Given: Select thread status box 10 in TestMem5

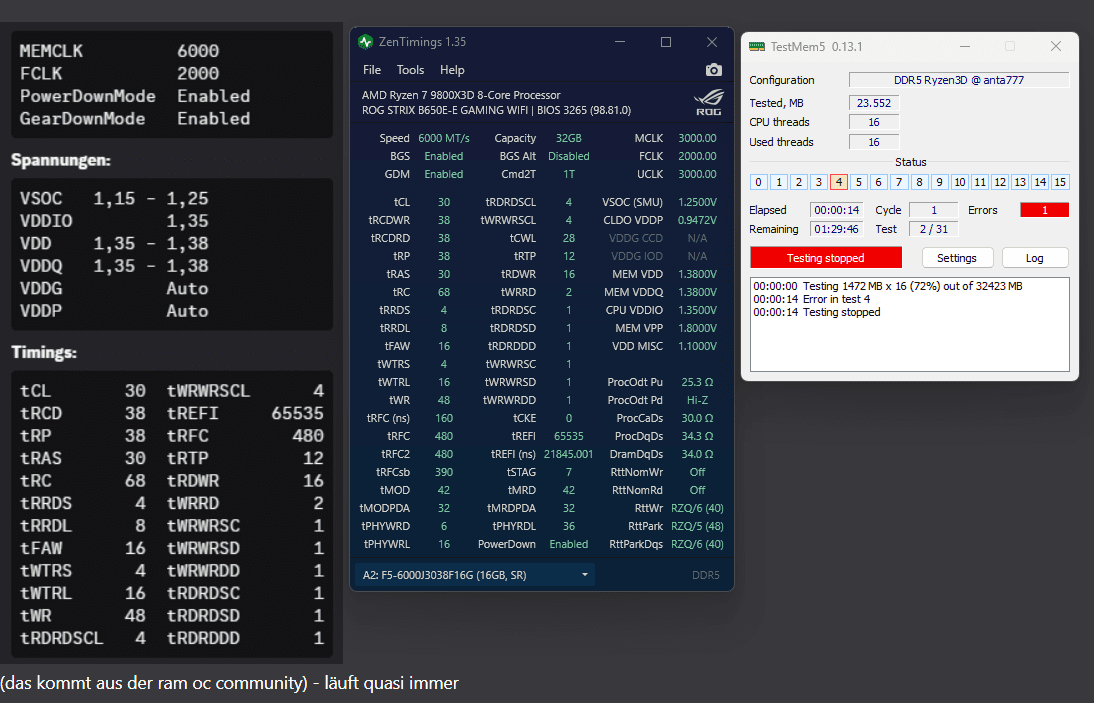Looking at the screenshot, I should pos(959,182).
